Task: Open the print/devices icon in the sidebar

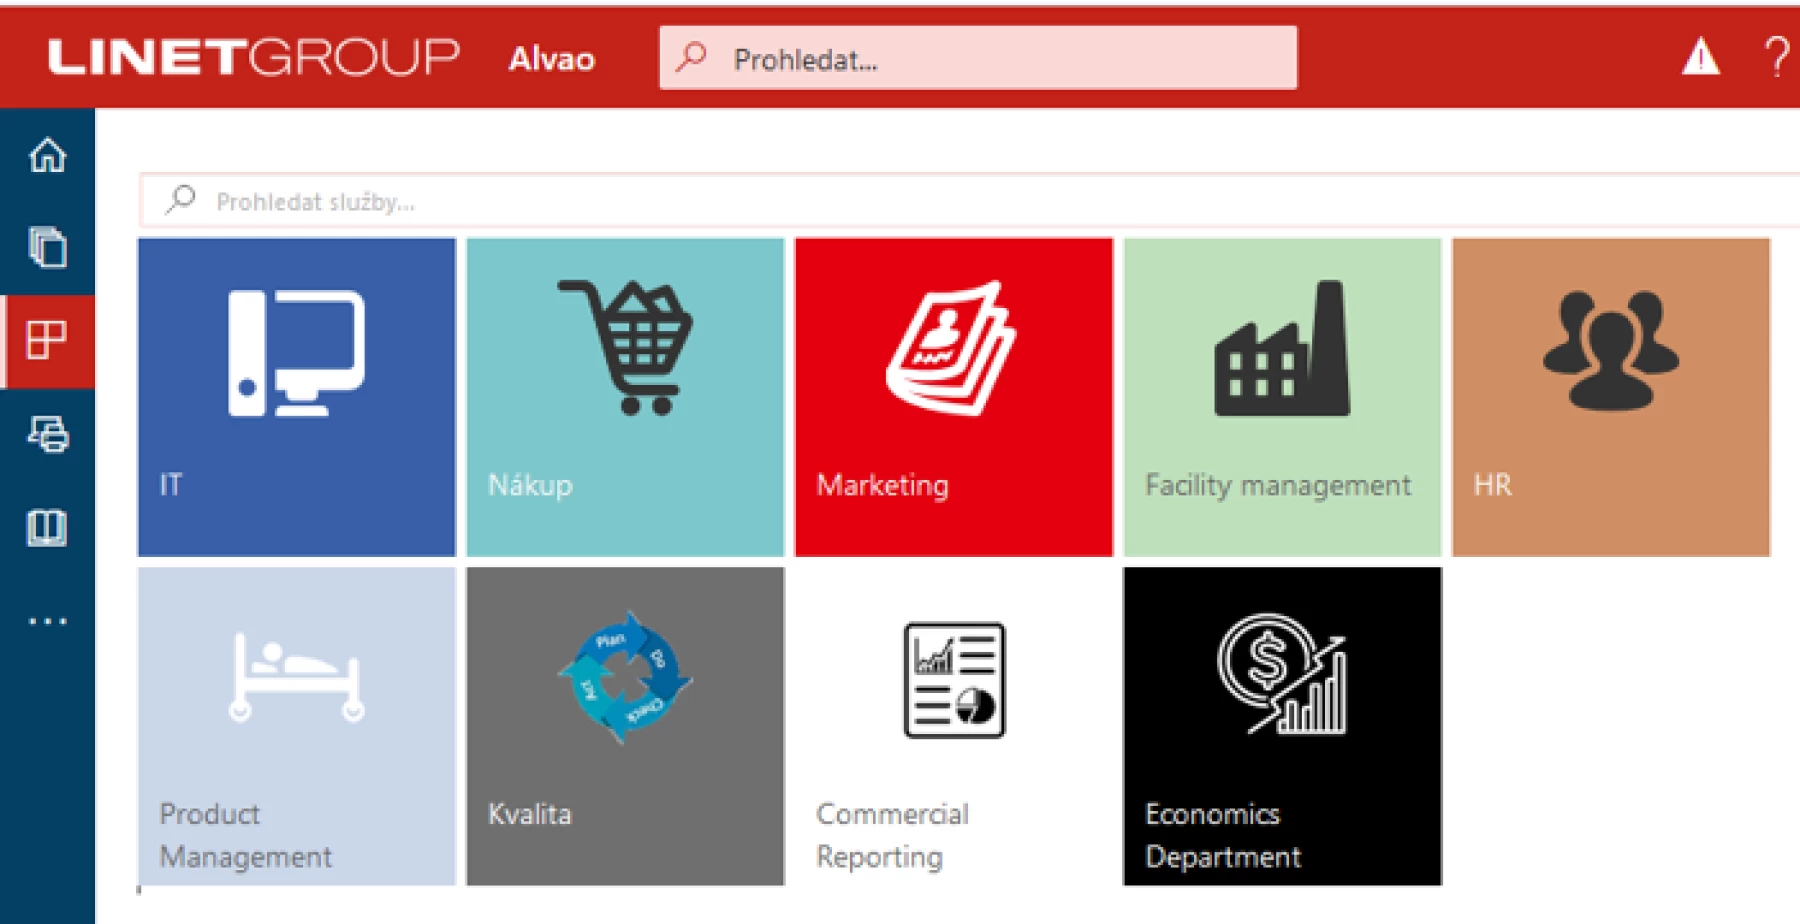Action: click(x=48, y=434)
